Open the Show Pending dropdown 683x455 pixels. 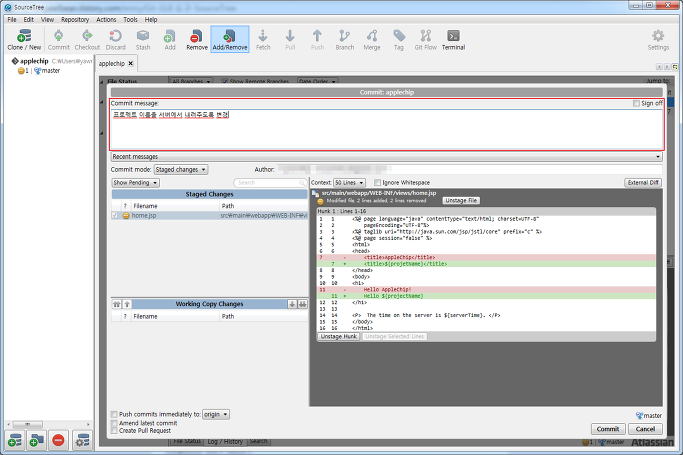[x=135, y=182]
